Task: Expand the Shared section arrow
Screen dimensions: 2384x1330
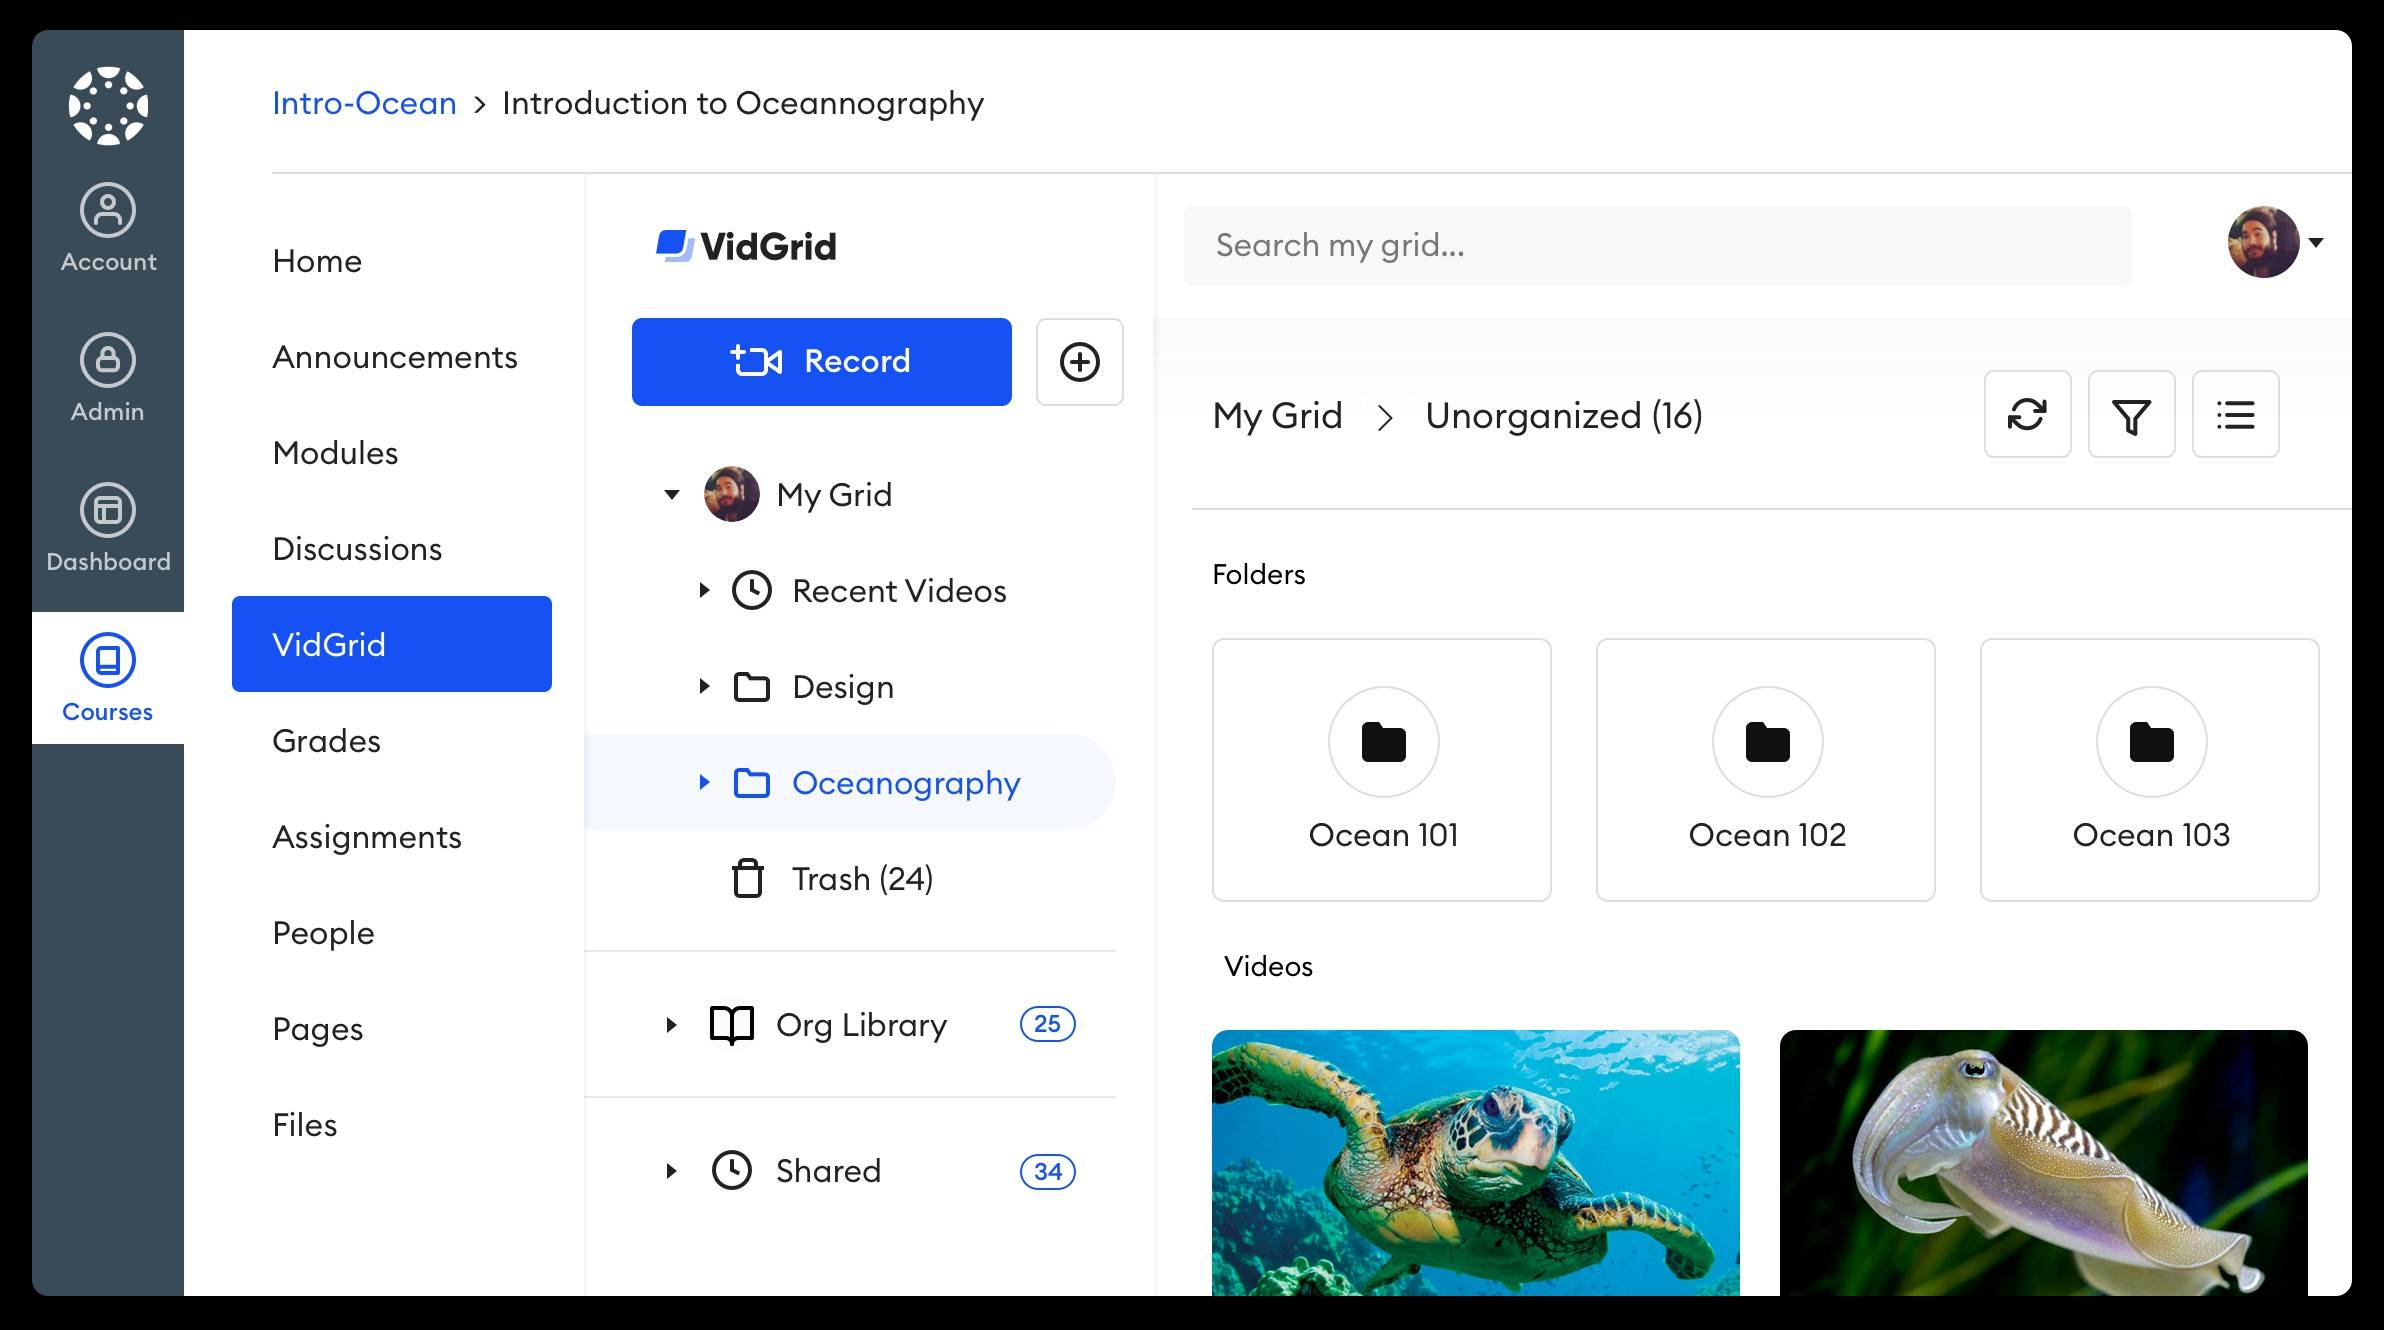Action: point(671,1171)
